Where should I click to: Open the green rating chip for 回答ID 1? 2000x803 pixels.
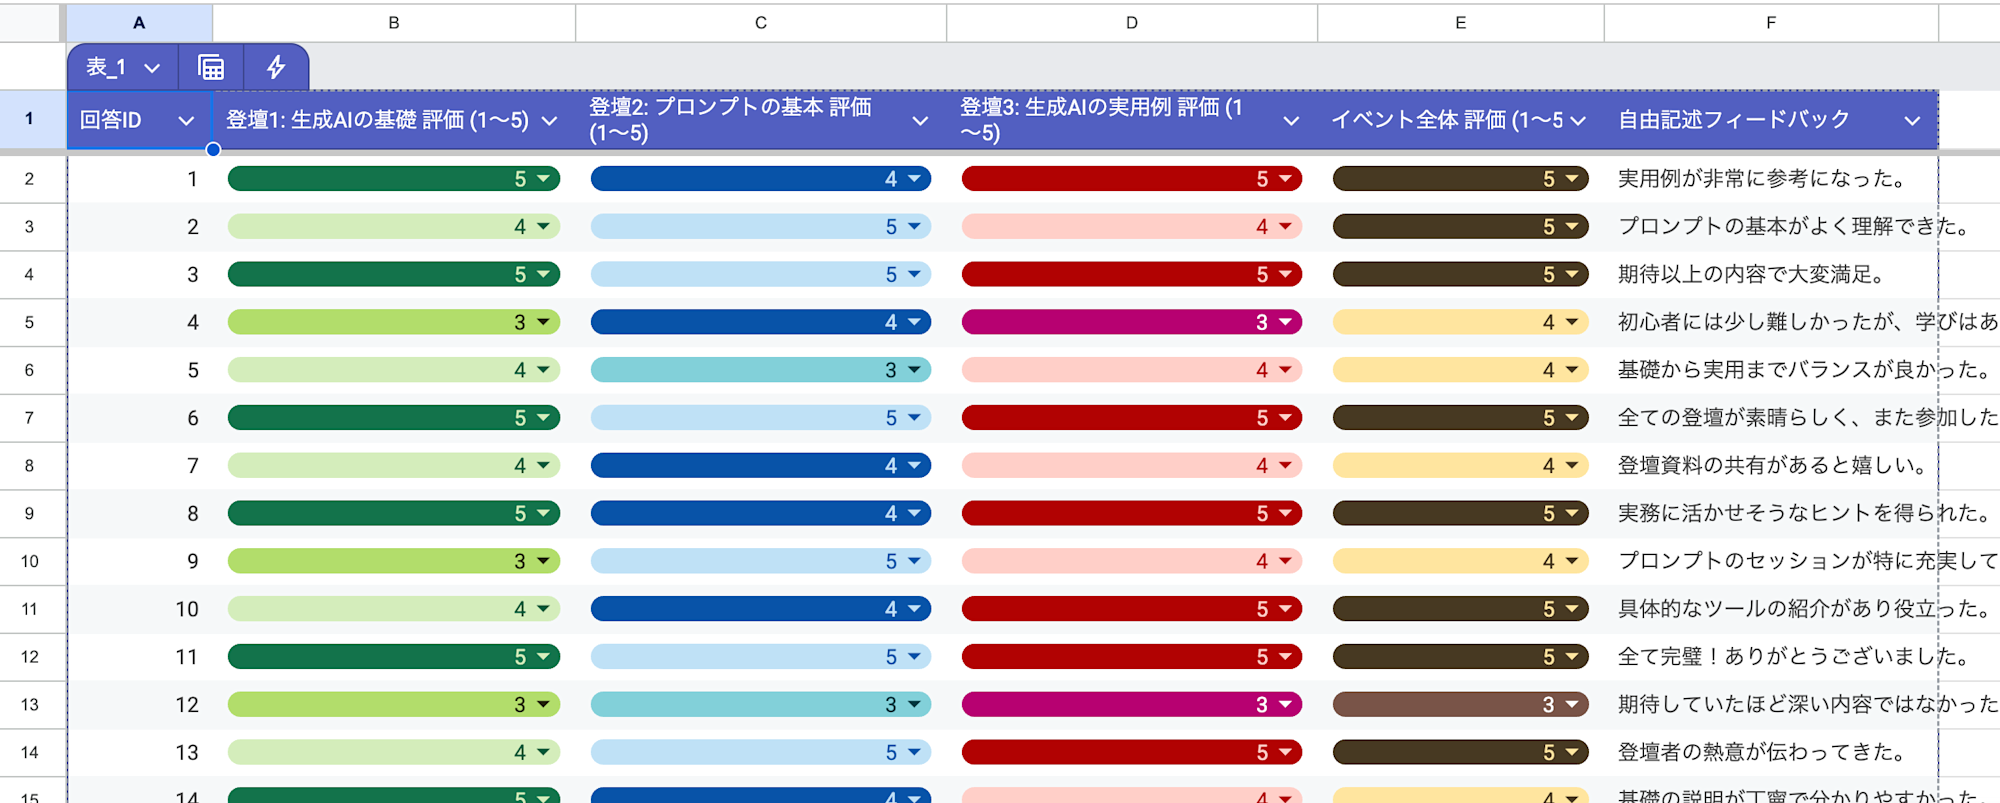click(x=393, y=179)
